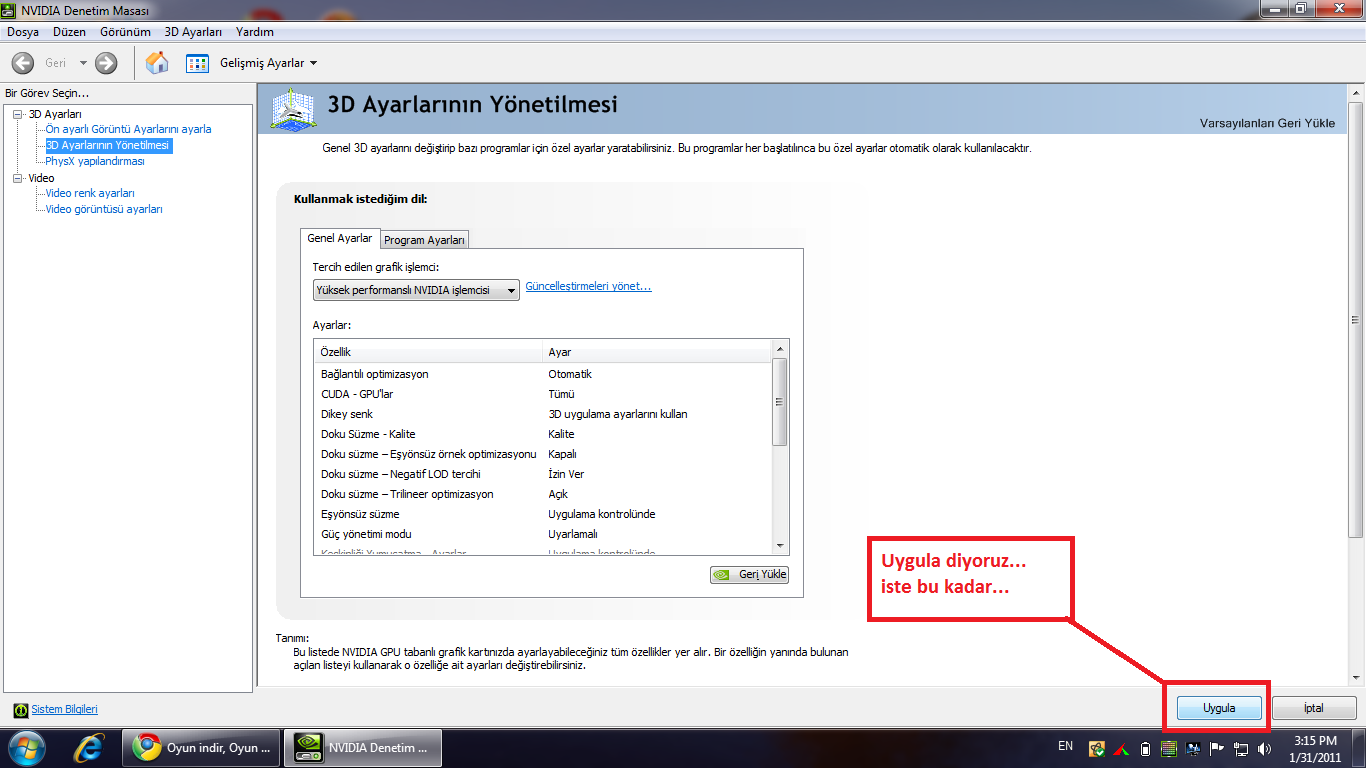Screen dimensions: 1366x768
Task: Click the tray icon with the green checkmark
Action: point(1097,748)
